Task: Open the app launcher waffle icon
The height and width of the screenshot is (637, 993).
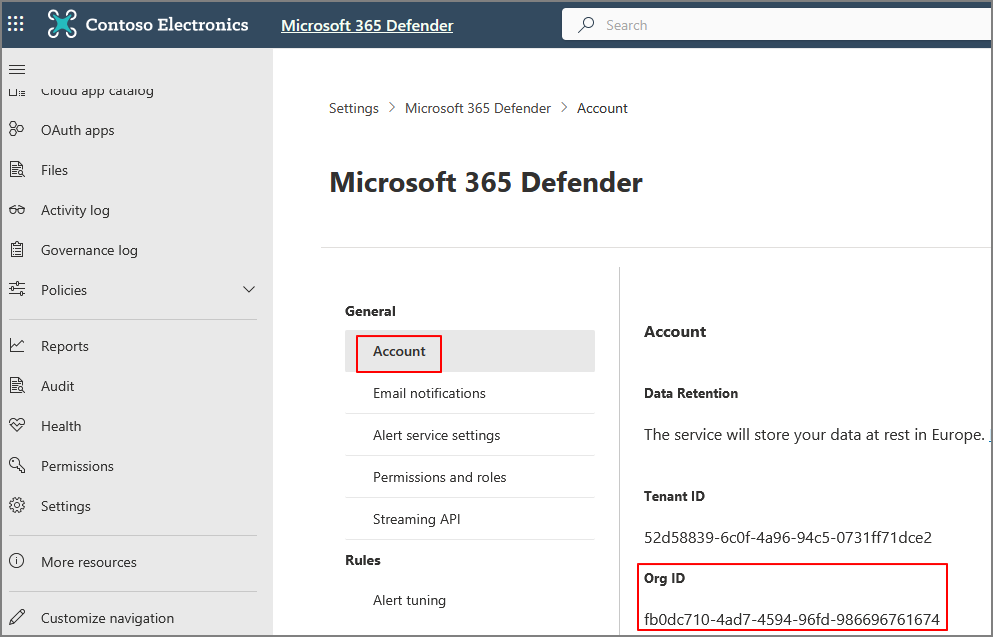Action: [x=16, y=25]
